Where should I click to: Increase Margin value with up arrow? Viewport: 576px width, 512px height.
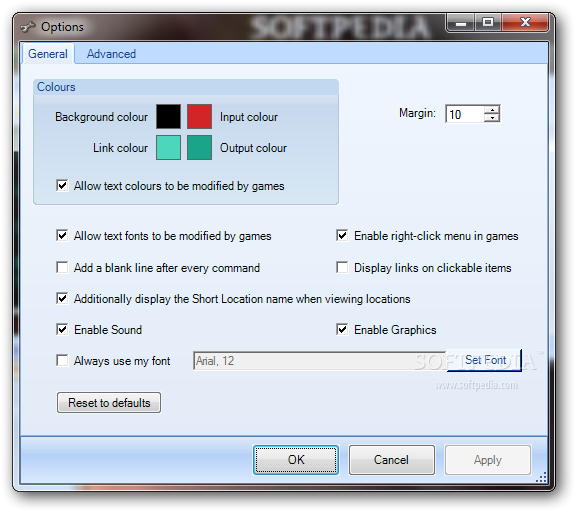[491, 110]
